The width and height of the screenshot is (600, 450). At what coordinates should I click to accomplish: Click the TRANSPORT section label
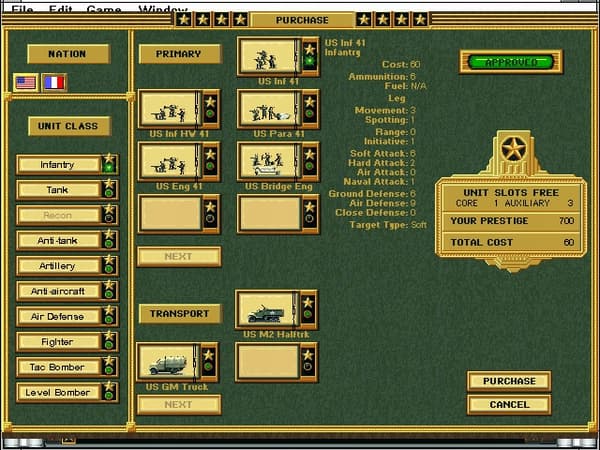tap(179, 314)
